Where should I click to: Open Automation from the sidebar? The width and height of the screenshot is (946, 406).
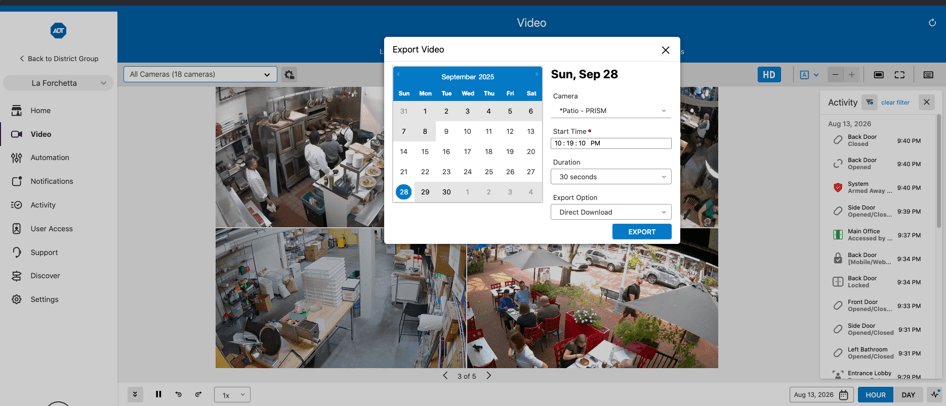point(49,157)
